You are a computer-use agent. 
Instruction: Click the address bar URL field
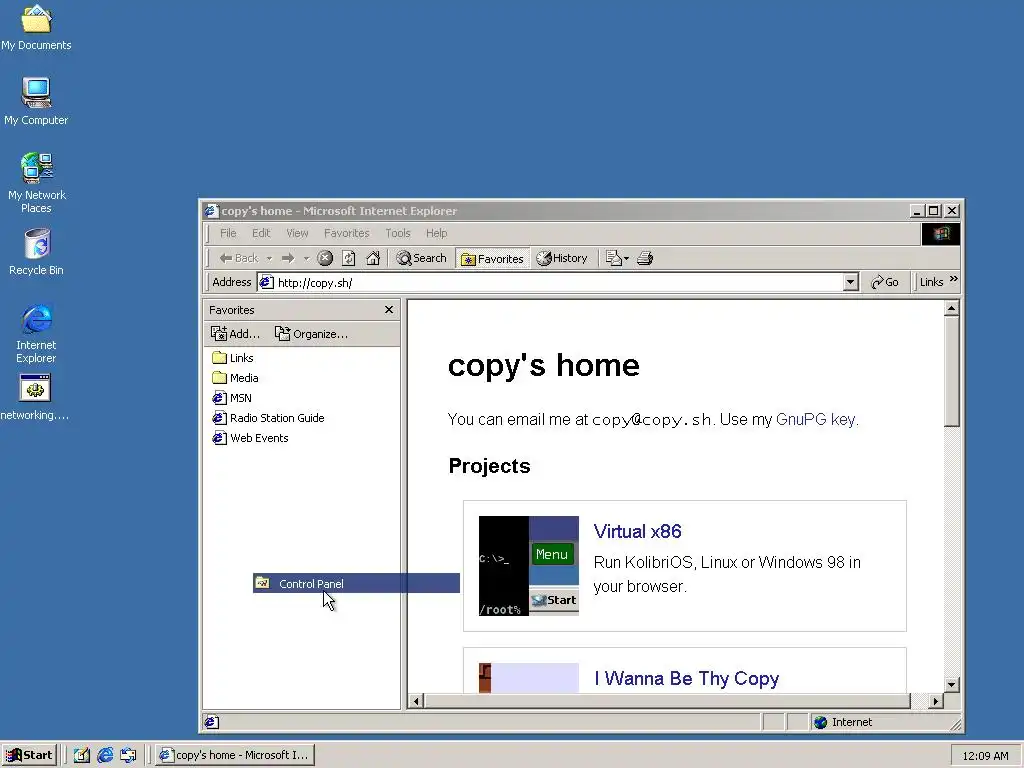pyautogui.click(x=558, y=282)
